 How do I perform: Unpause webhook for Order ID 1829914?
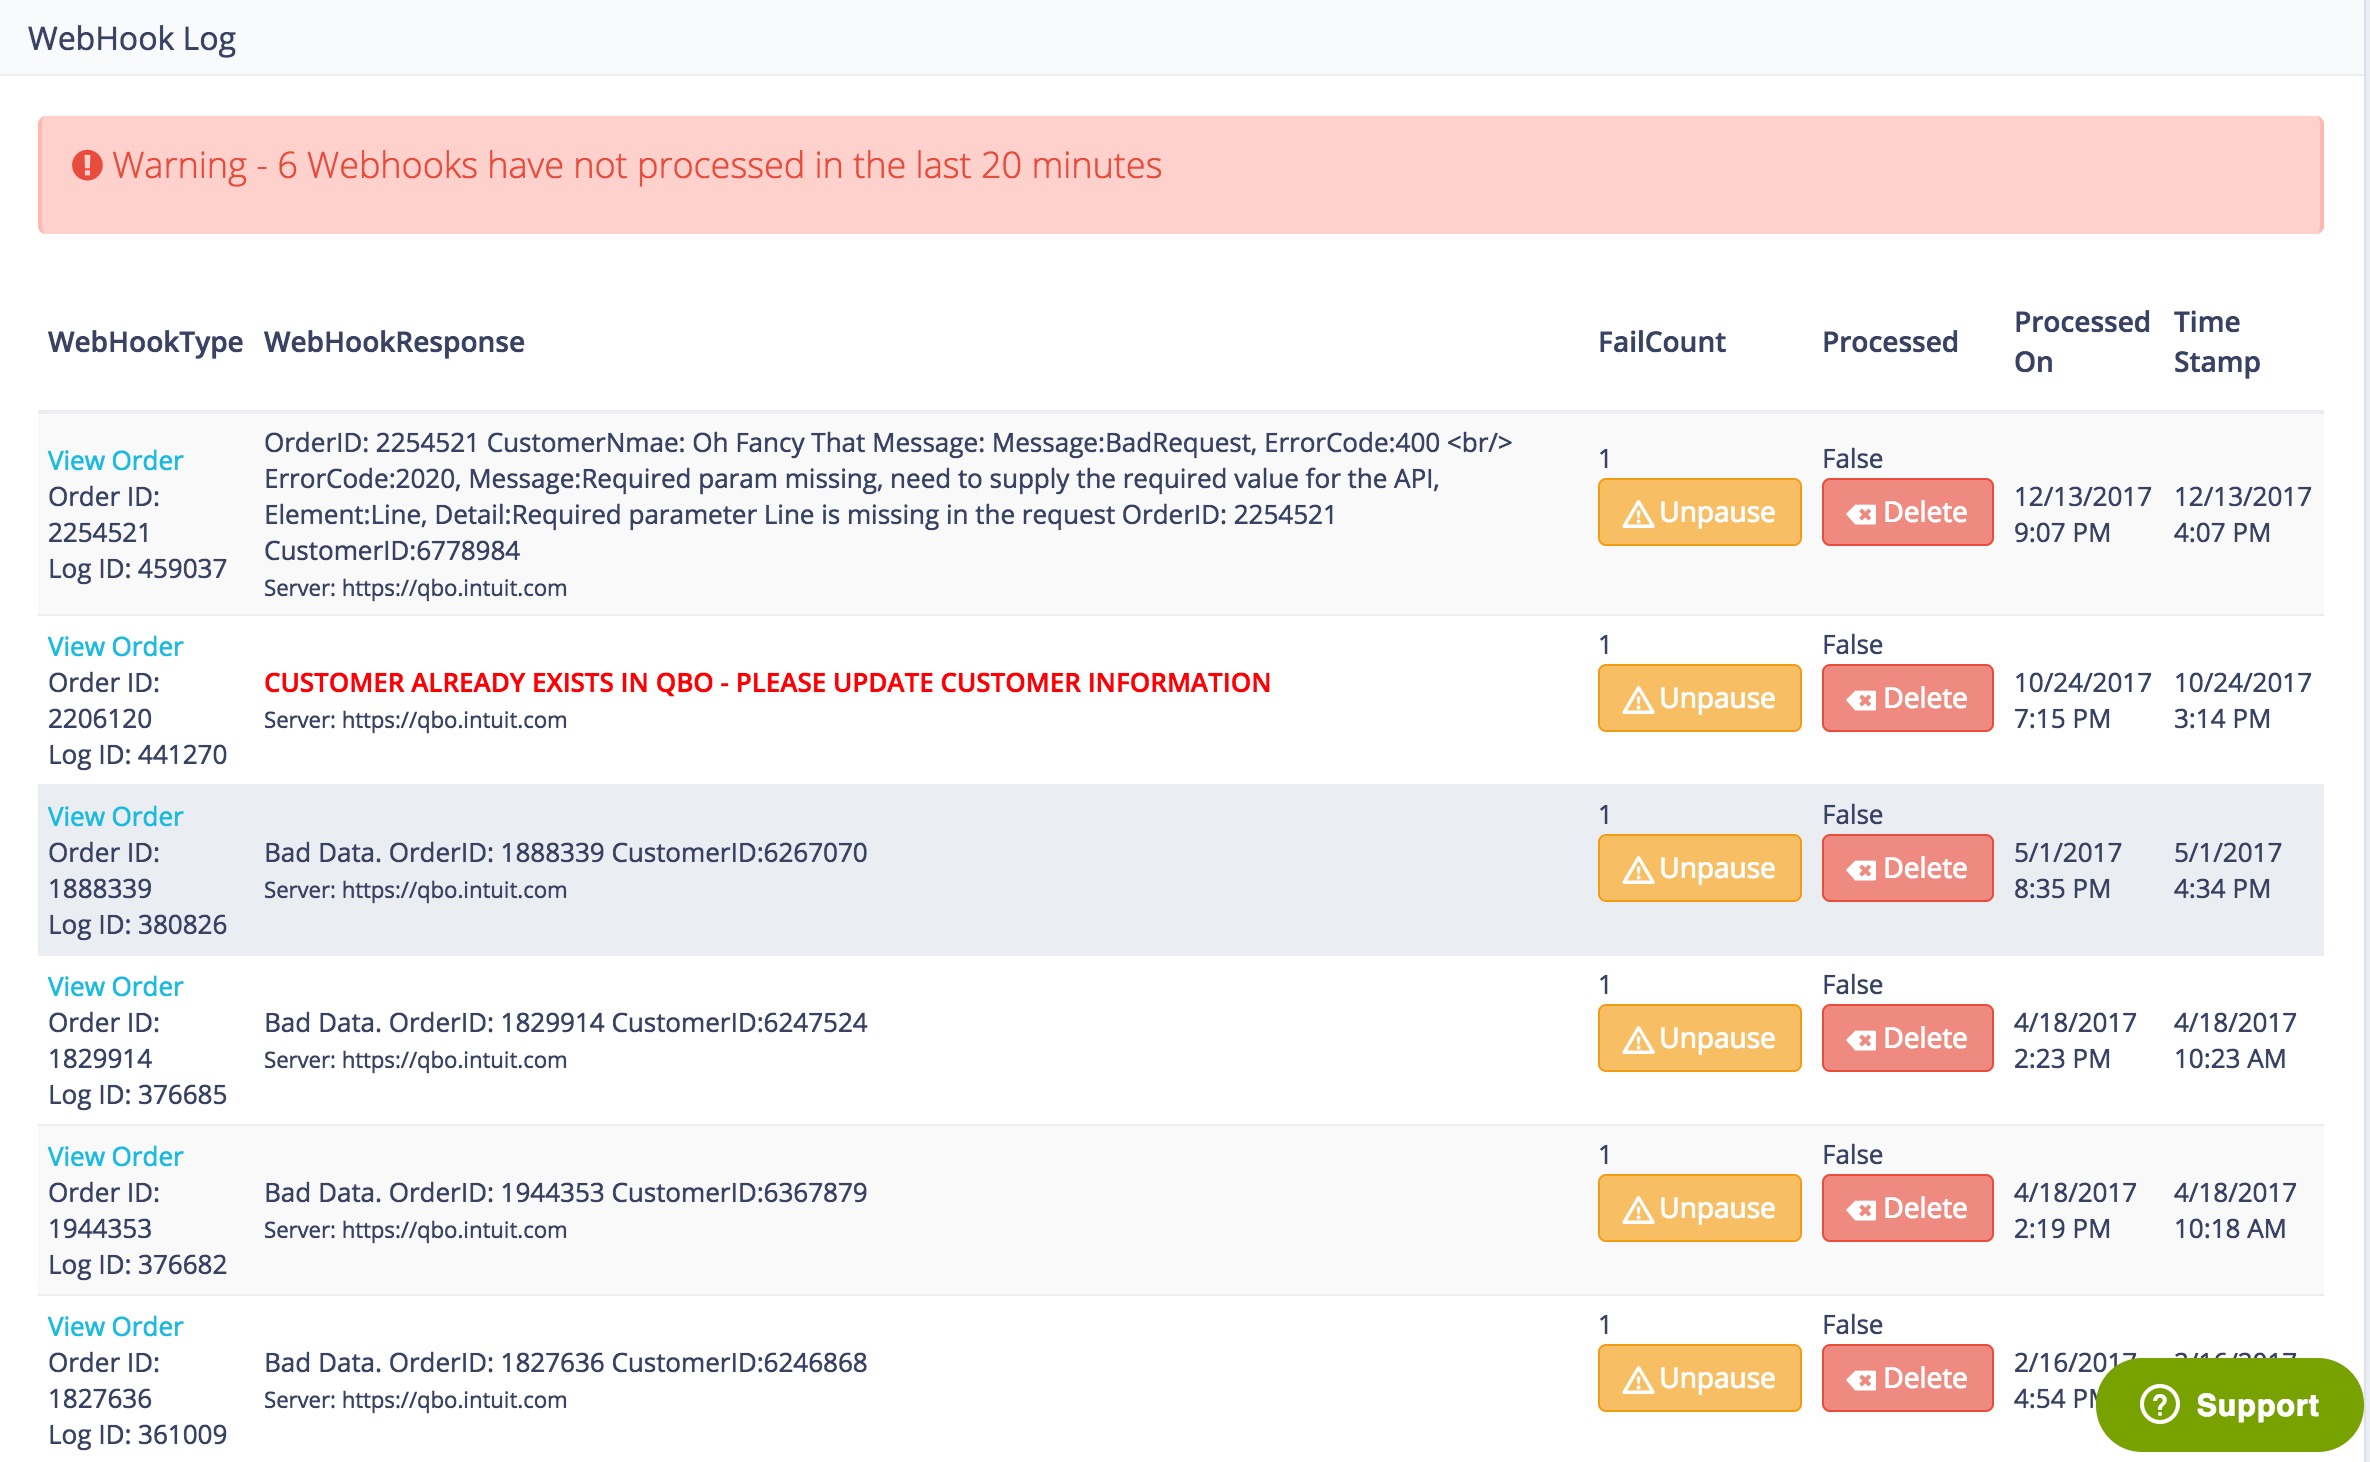pos(1698,1038)
